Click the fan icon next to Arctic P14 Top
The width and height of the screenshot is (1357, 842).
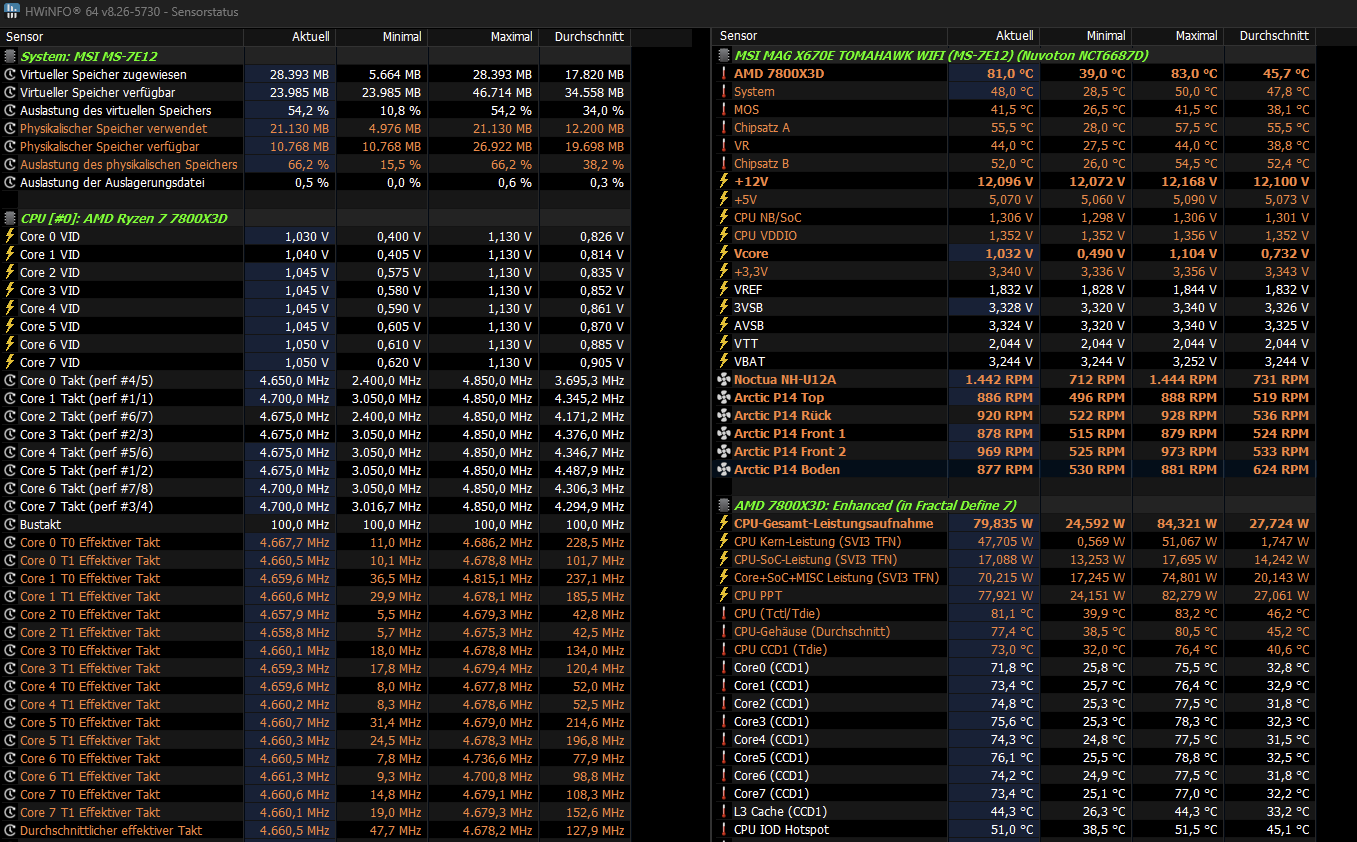click(724, 398)
